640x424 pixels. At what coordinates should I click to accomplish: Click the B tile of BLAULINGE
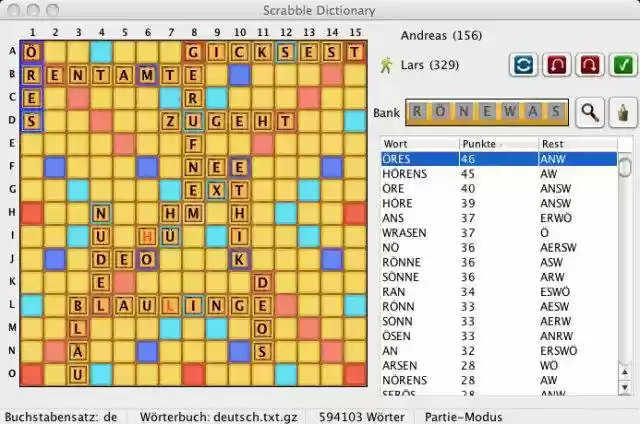coord(78,305)
